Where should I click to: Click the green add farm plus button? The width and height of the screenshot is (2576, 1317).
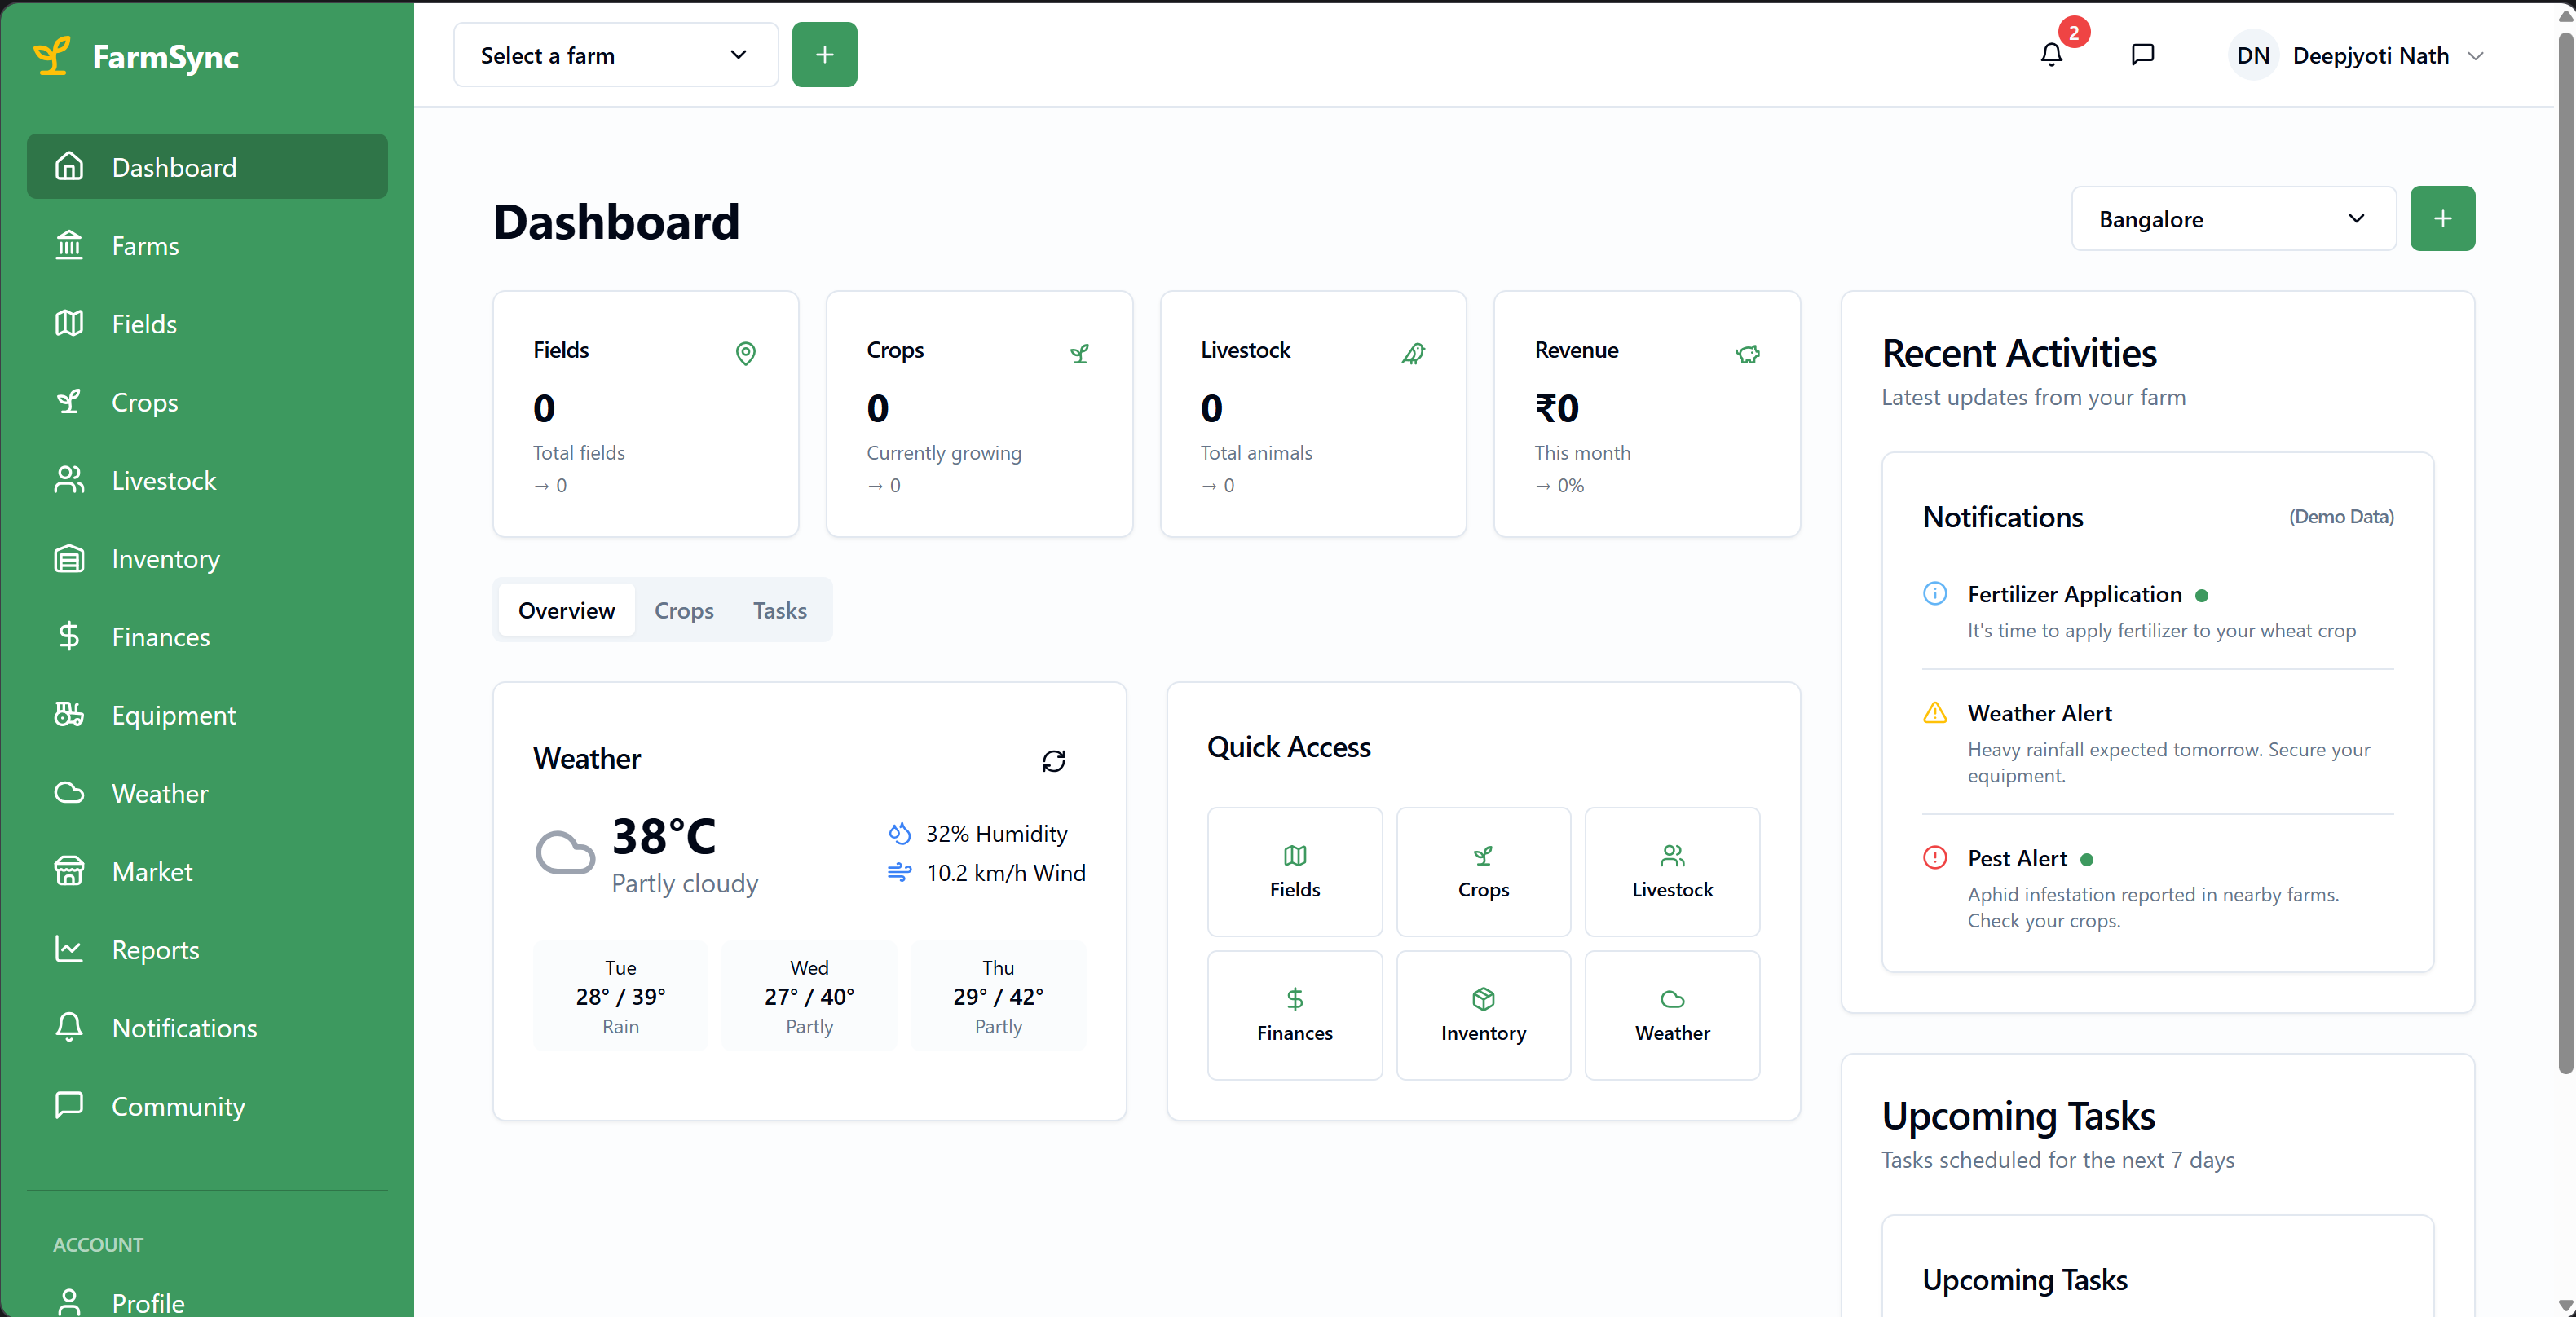pos(824,55)
